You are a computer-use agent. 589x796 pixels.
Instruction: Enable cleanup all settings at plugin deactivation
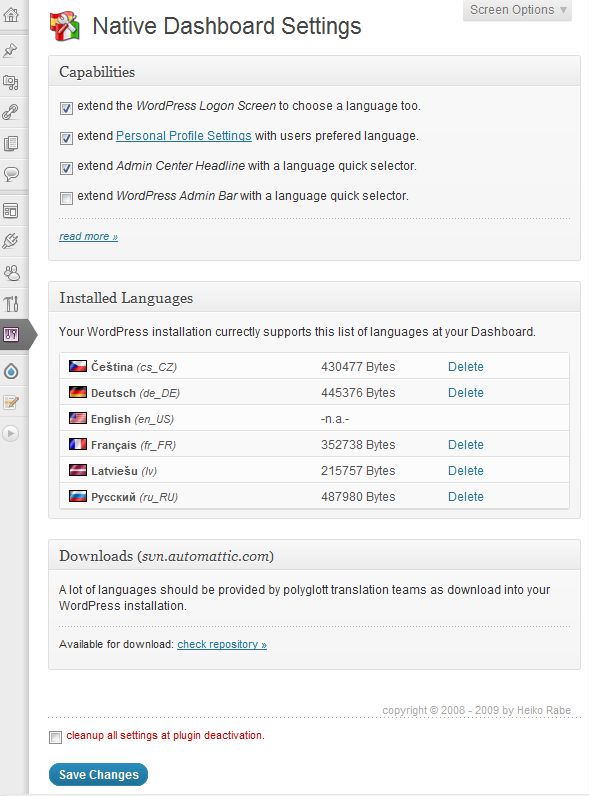pos(55,737)
